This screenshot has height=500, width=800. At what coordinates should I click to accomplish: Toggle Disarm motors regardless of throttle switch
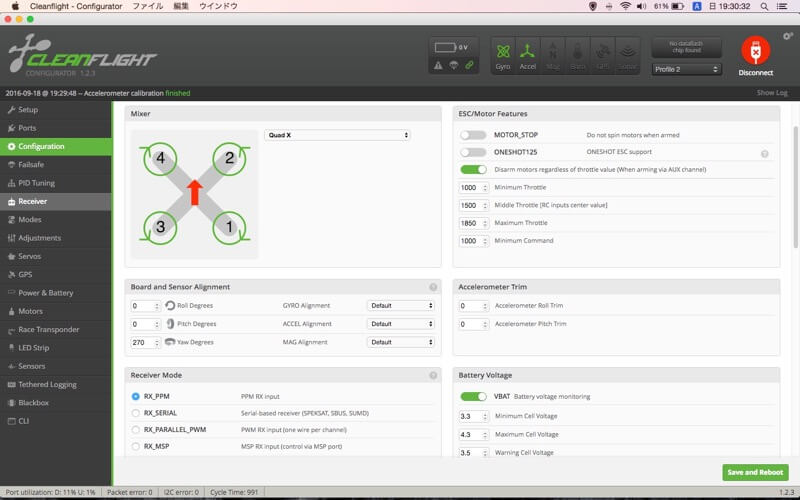click(473, 169)
